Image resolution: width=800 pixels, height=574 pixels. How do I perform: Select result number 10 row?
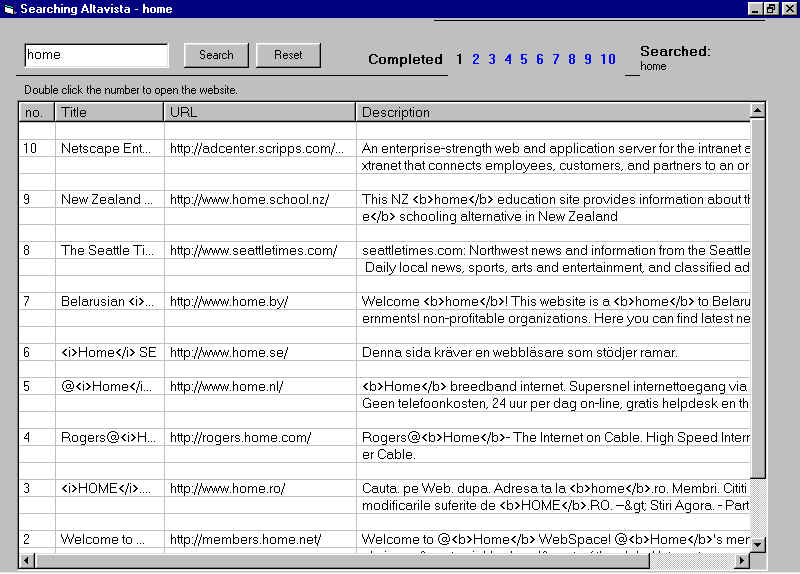(31, 148)
